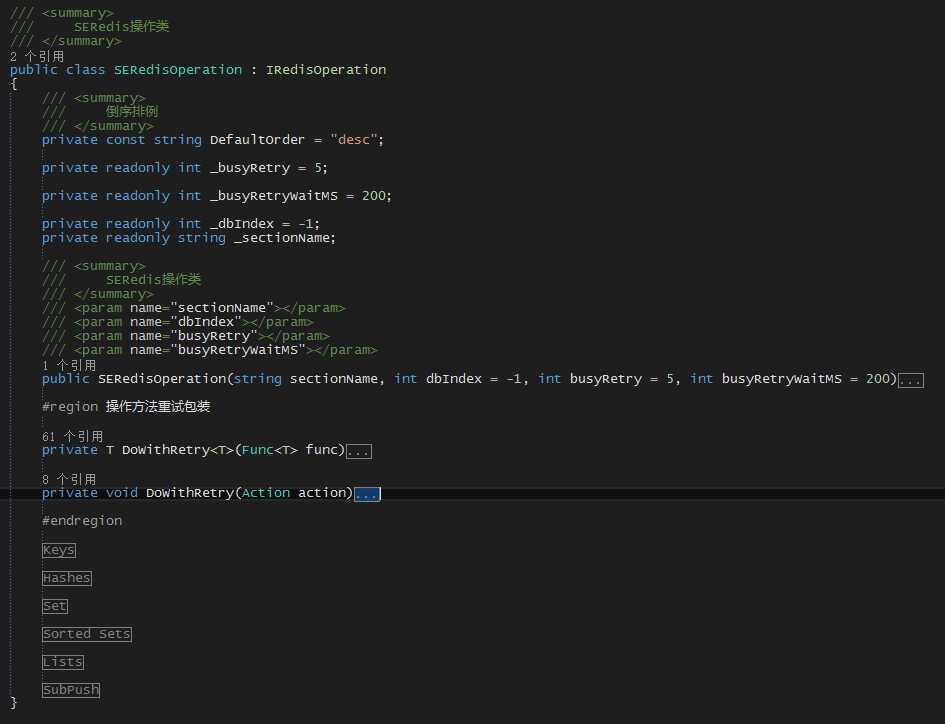Expand the collapsed Hashes region
Image resolution: width=945 pixels, height=724 pixels.
66,578
